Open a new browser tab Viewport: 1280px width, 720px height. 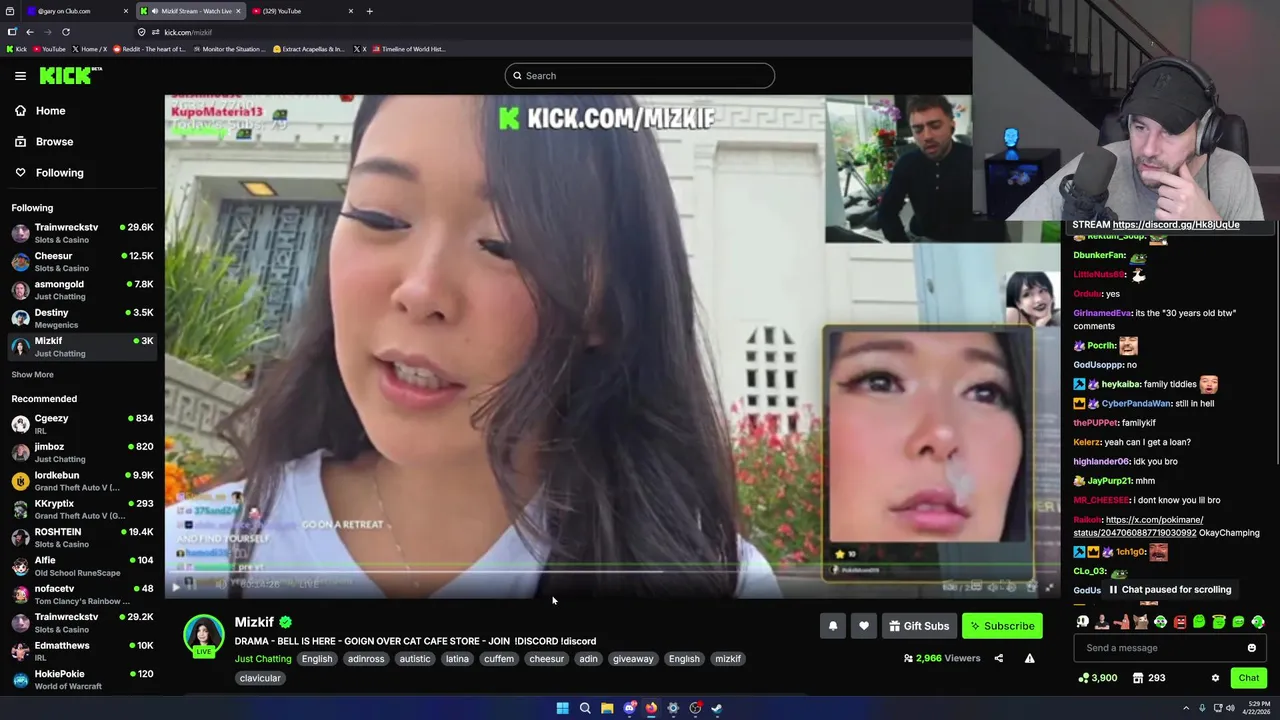click(x=369, y=11)
